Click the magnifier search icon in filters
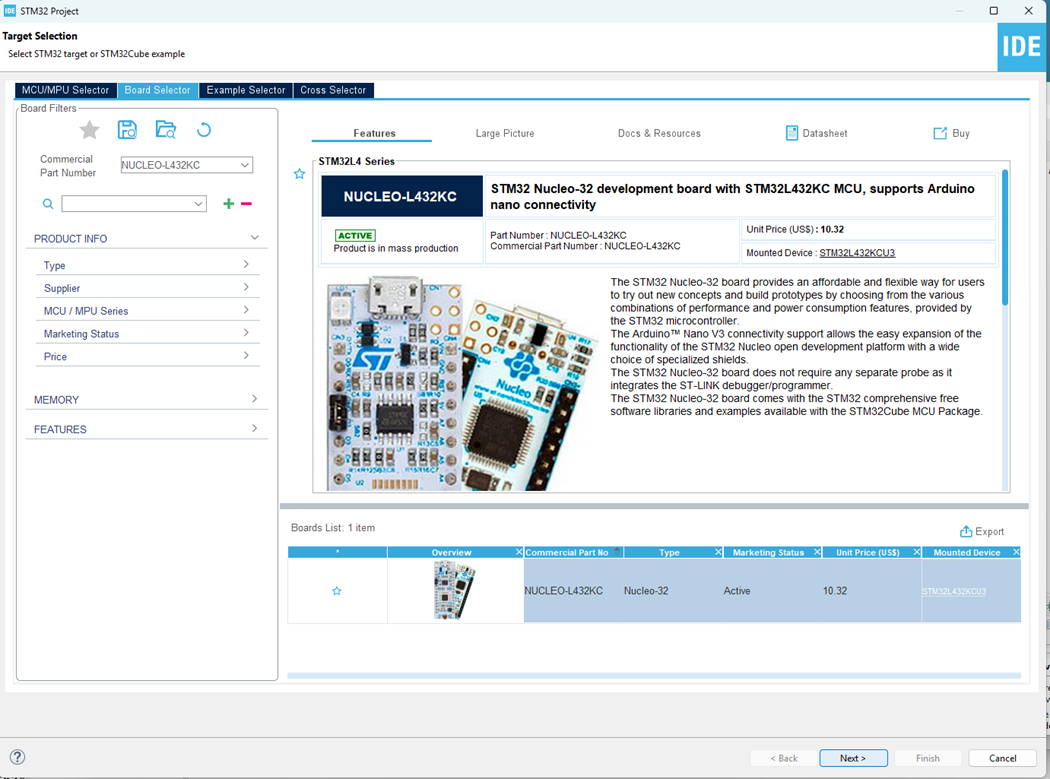 [48, 204]
